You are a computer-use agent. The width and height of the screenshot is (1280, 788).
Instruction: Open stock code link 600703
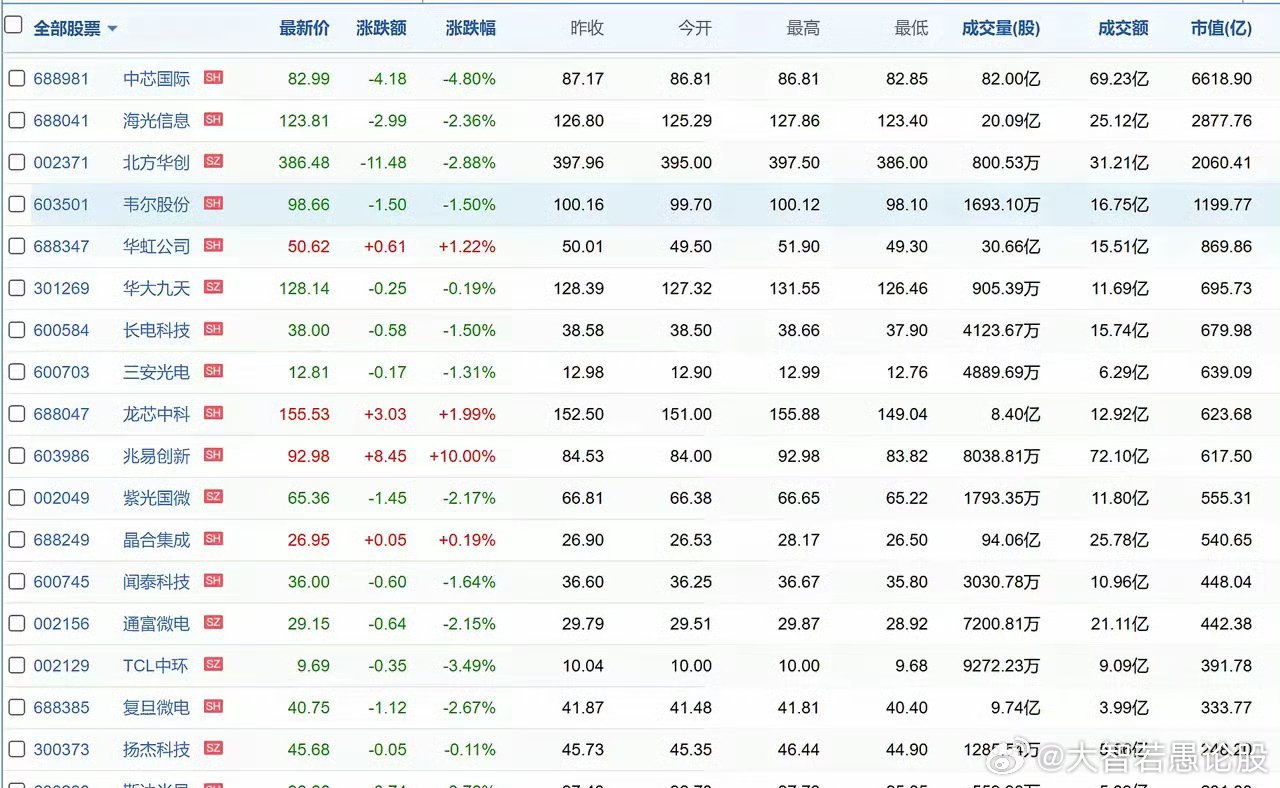tap(61, 373)
